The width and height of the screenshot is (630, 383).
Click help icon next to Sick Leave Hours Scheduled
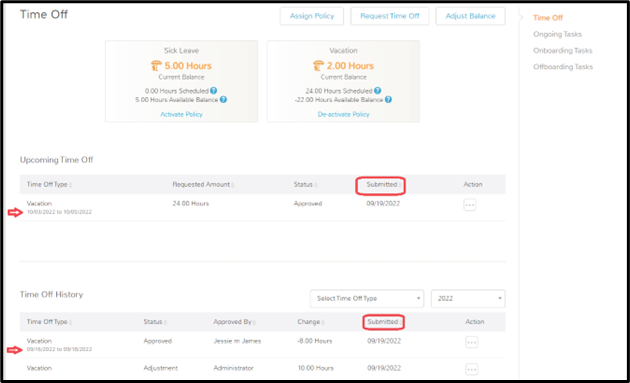pos(213,91)
